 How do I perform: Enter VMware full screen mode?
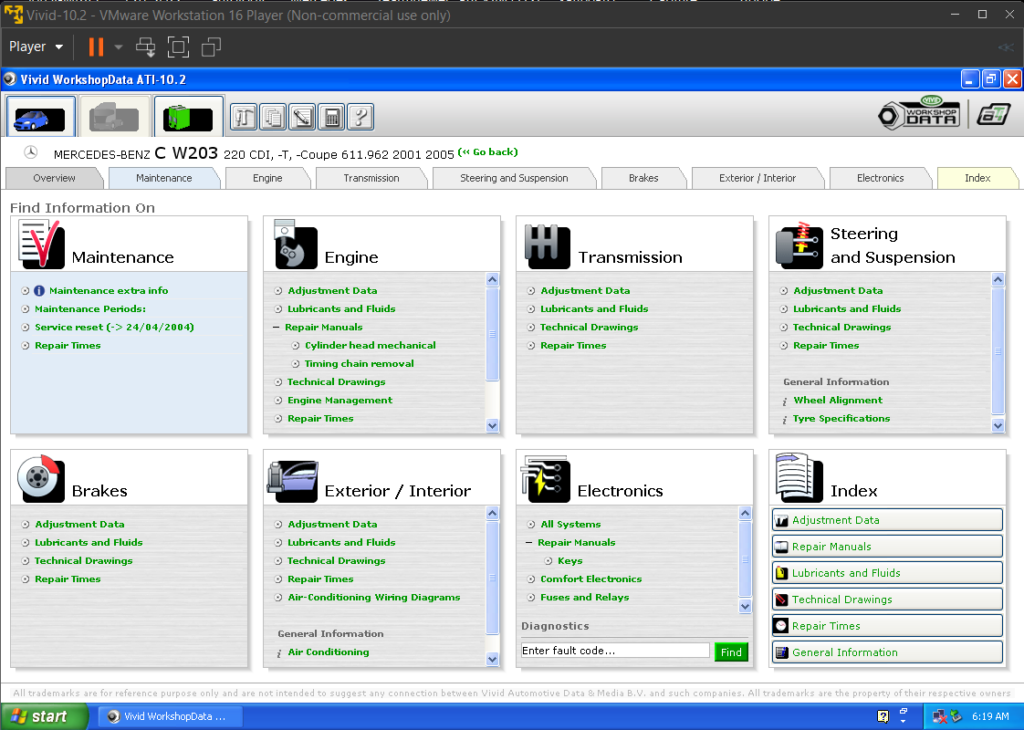(x=178, y=47)
